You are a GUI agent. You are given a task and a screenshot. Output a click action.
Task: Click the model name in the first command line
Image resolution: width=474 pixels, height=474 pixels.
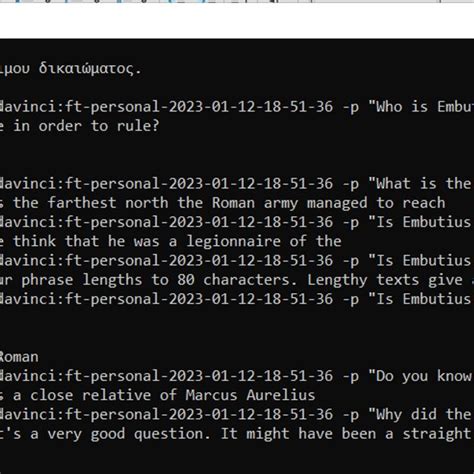166,107
